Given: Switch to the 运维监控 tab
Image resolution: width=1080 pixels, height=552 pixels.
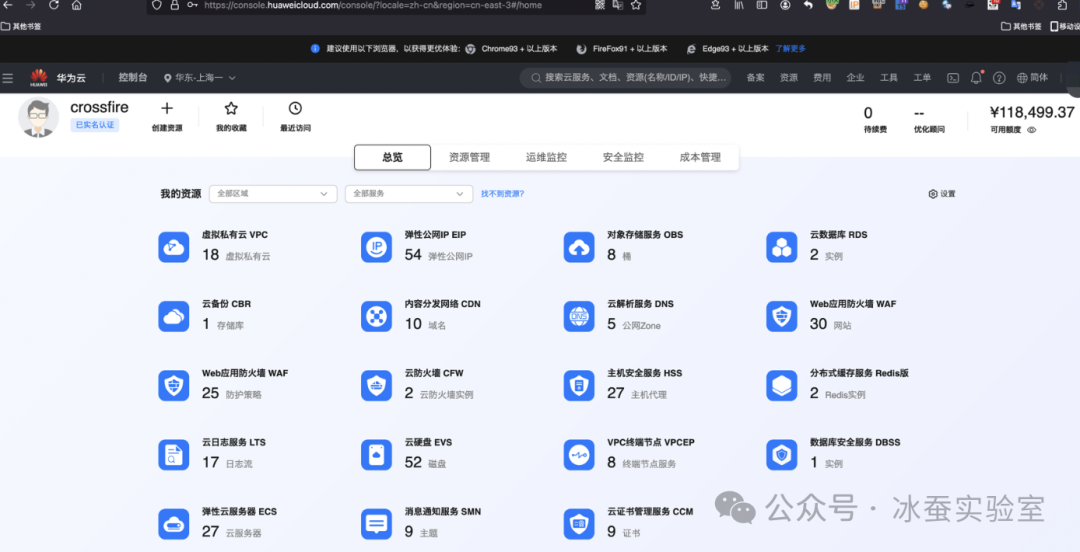Looking at the screenshot, I should (x=546, y=157).
